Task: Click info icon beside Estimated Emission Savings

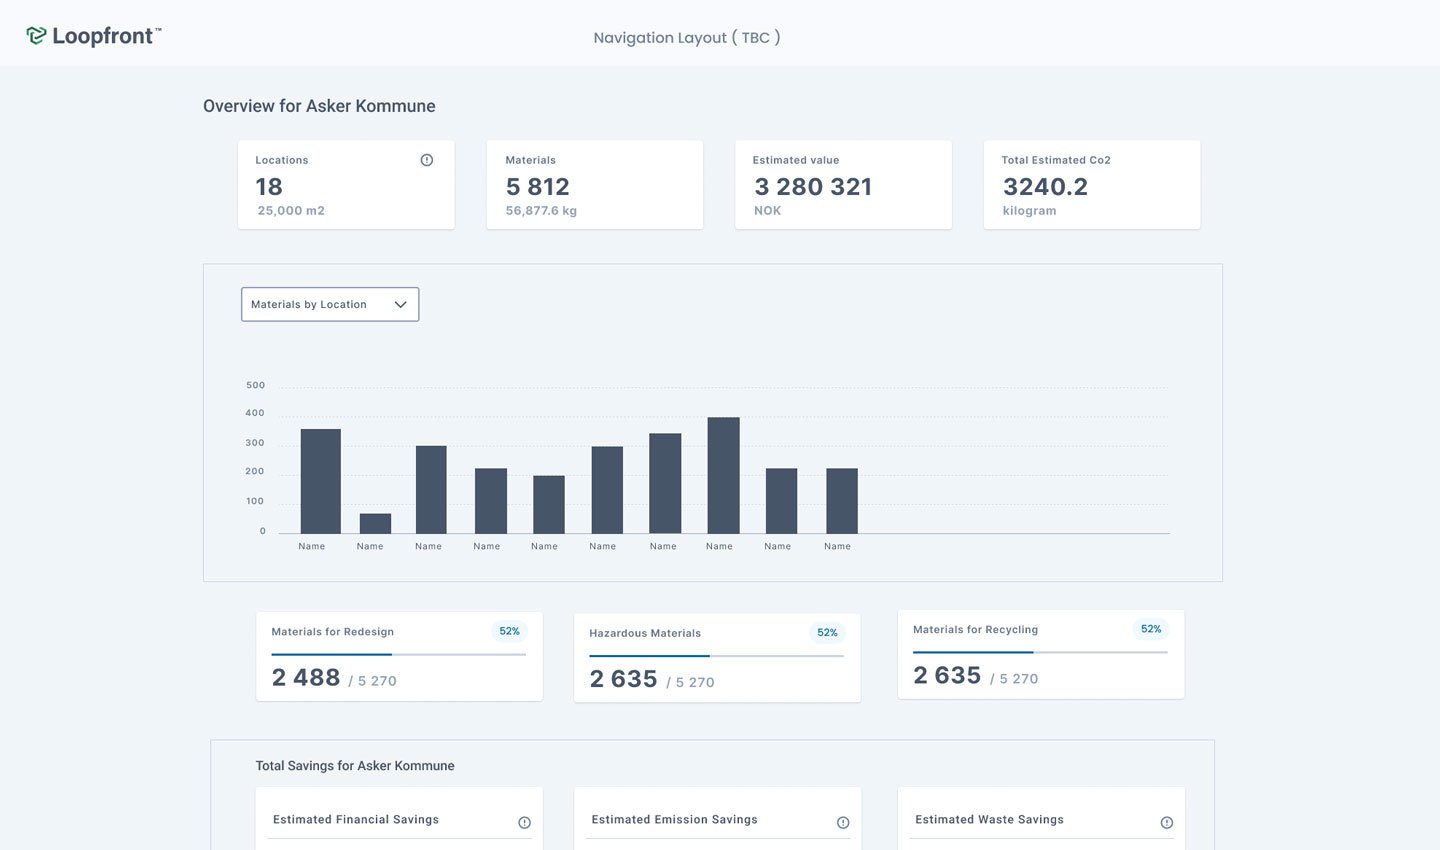Action: pos(843,822)
